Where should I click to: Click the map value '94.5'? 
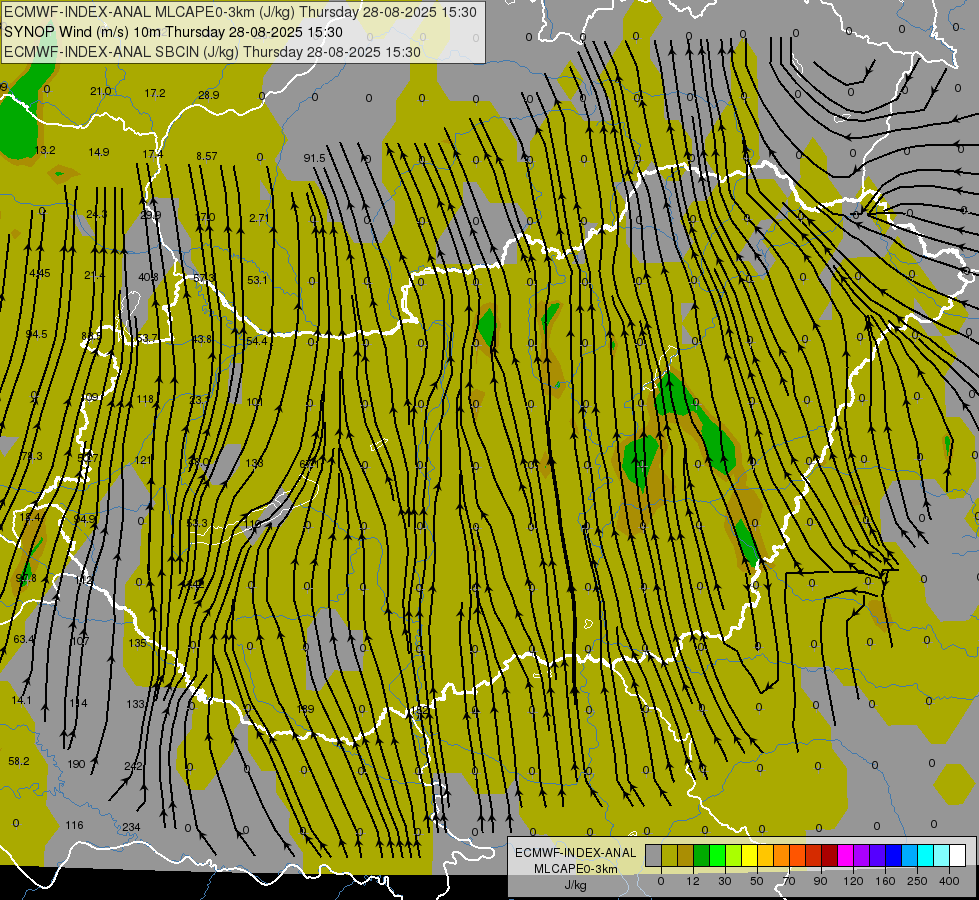point(36,334)
